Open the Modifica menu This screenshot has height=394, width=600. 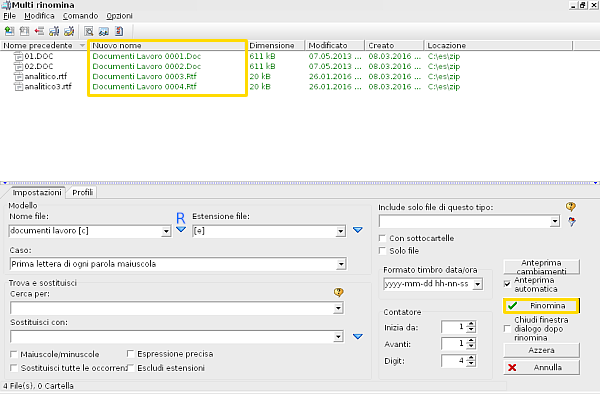pyautogui.click(x=39, y=16)
